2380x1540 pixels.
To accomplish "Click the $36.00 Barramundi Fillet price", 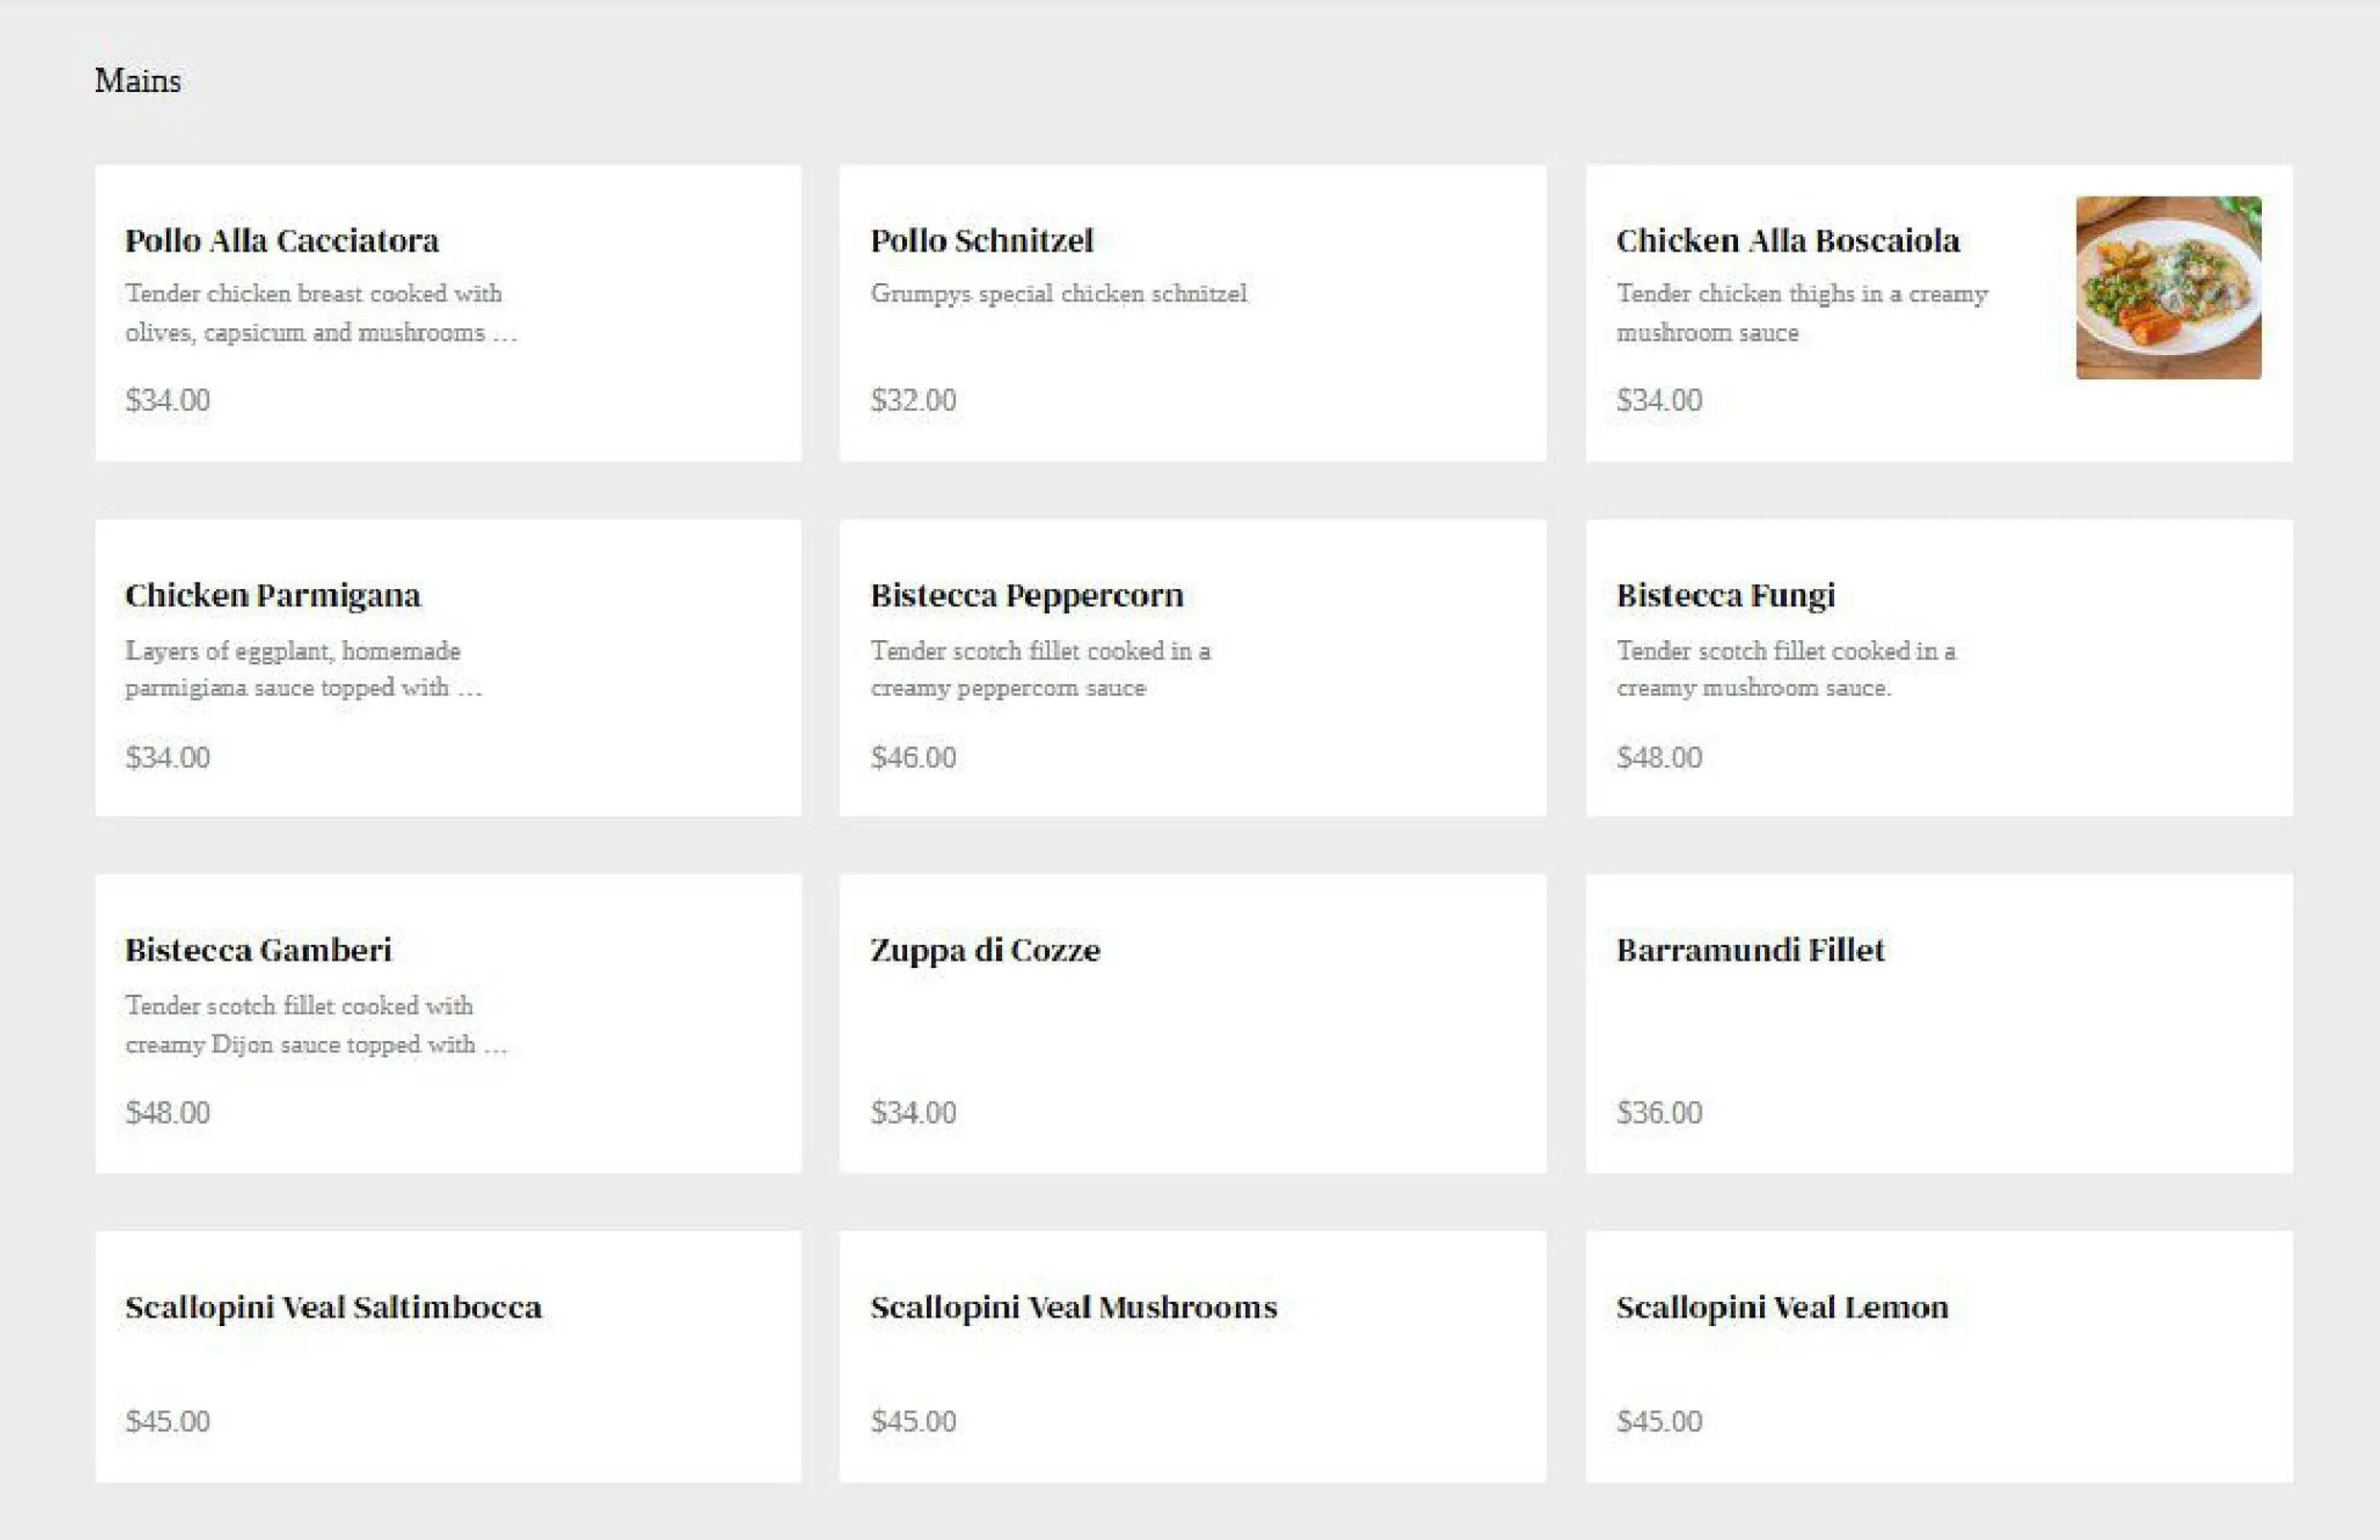I will [x=1659, y=1112].
